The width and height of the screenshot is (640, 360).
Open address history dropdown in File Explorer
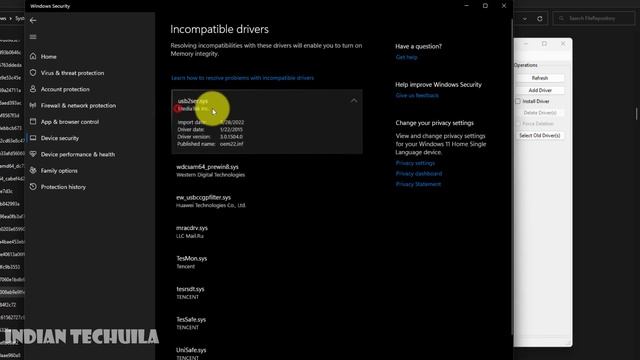[x=525, y=18]
